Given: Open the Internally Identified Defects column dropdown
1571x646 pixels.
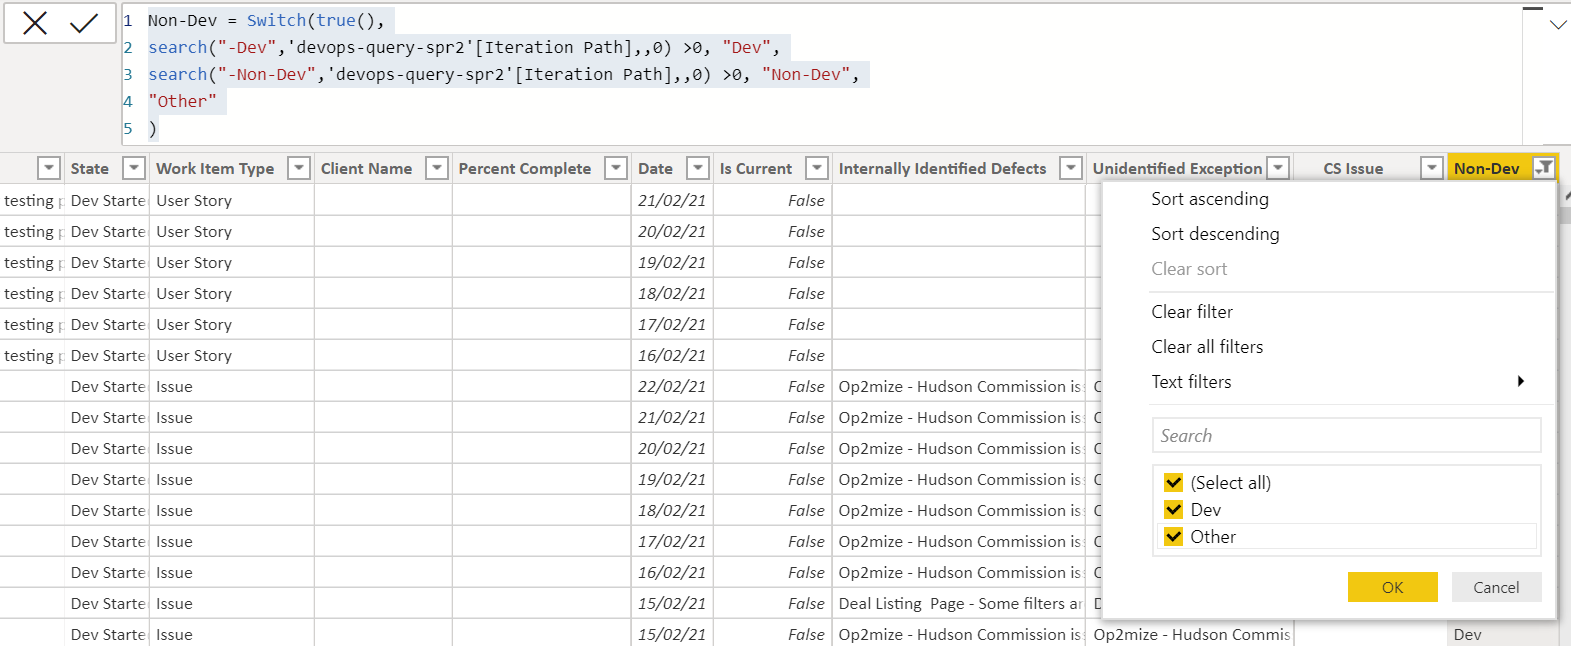Looking at the screenshot, I should 1071,168.
